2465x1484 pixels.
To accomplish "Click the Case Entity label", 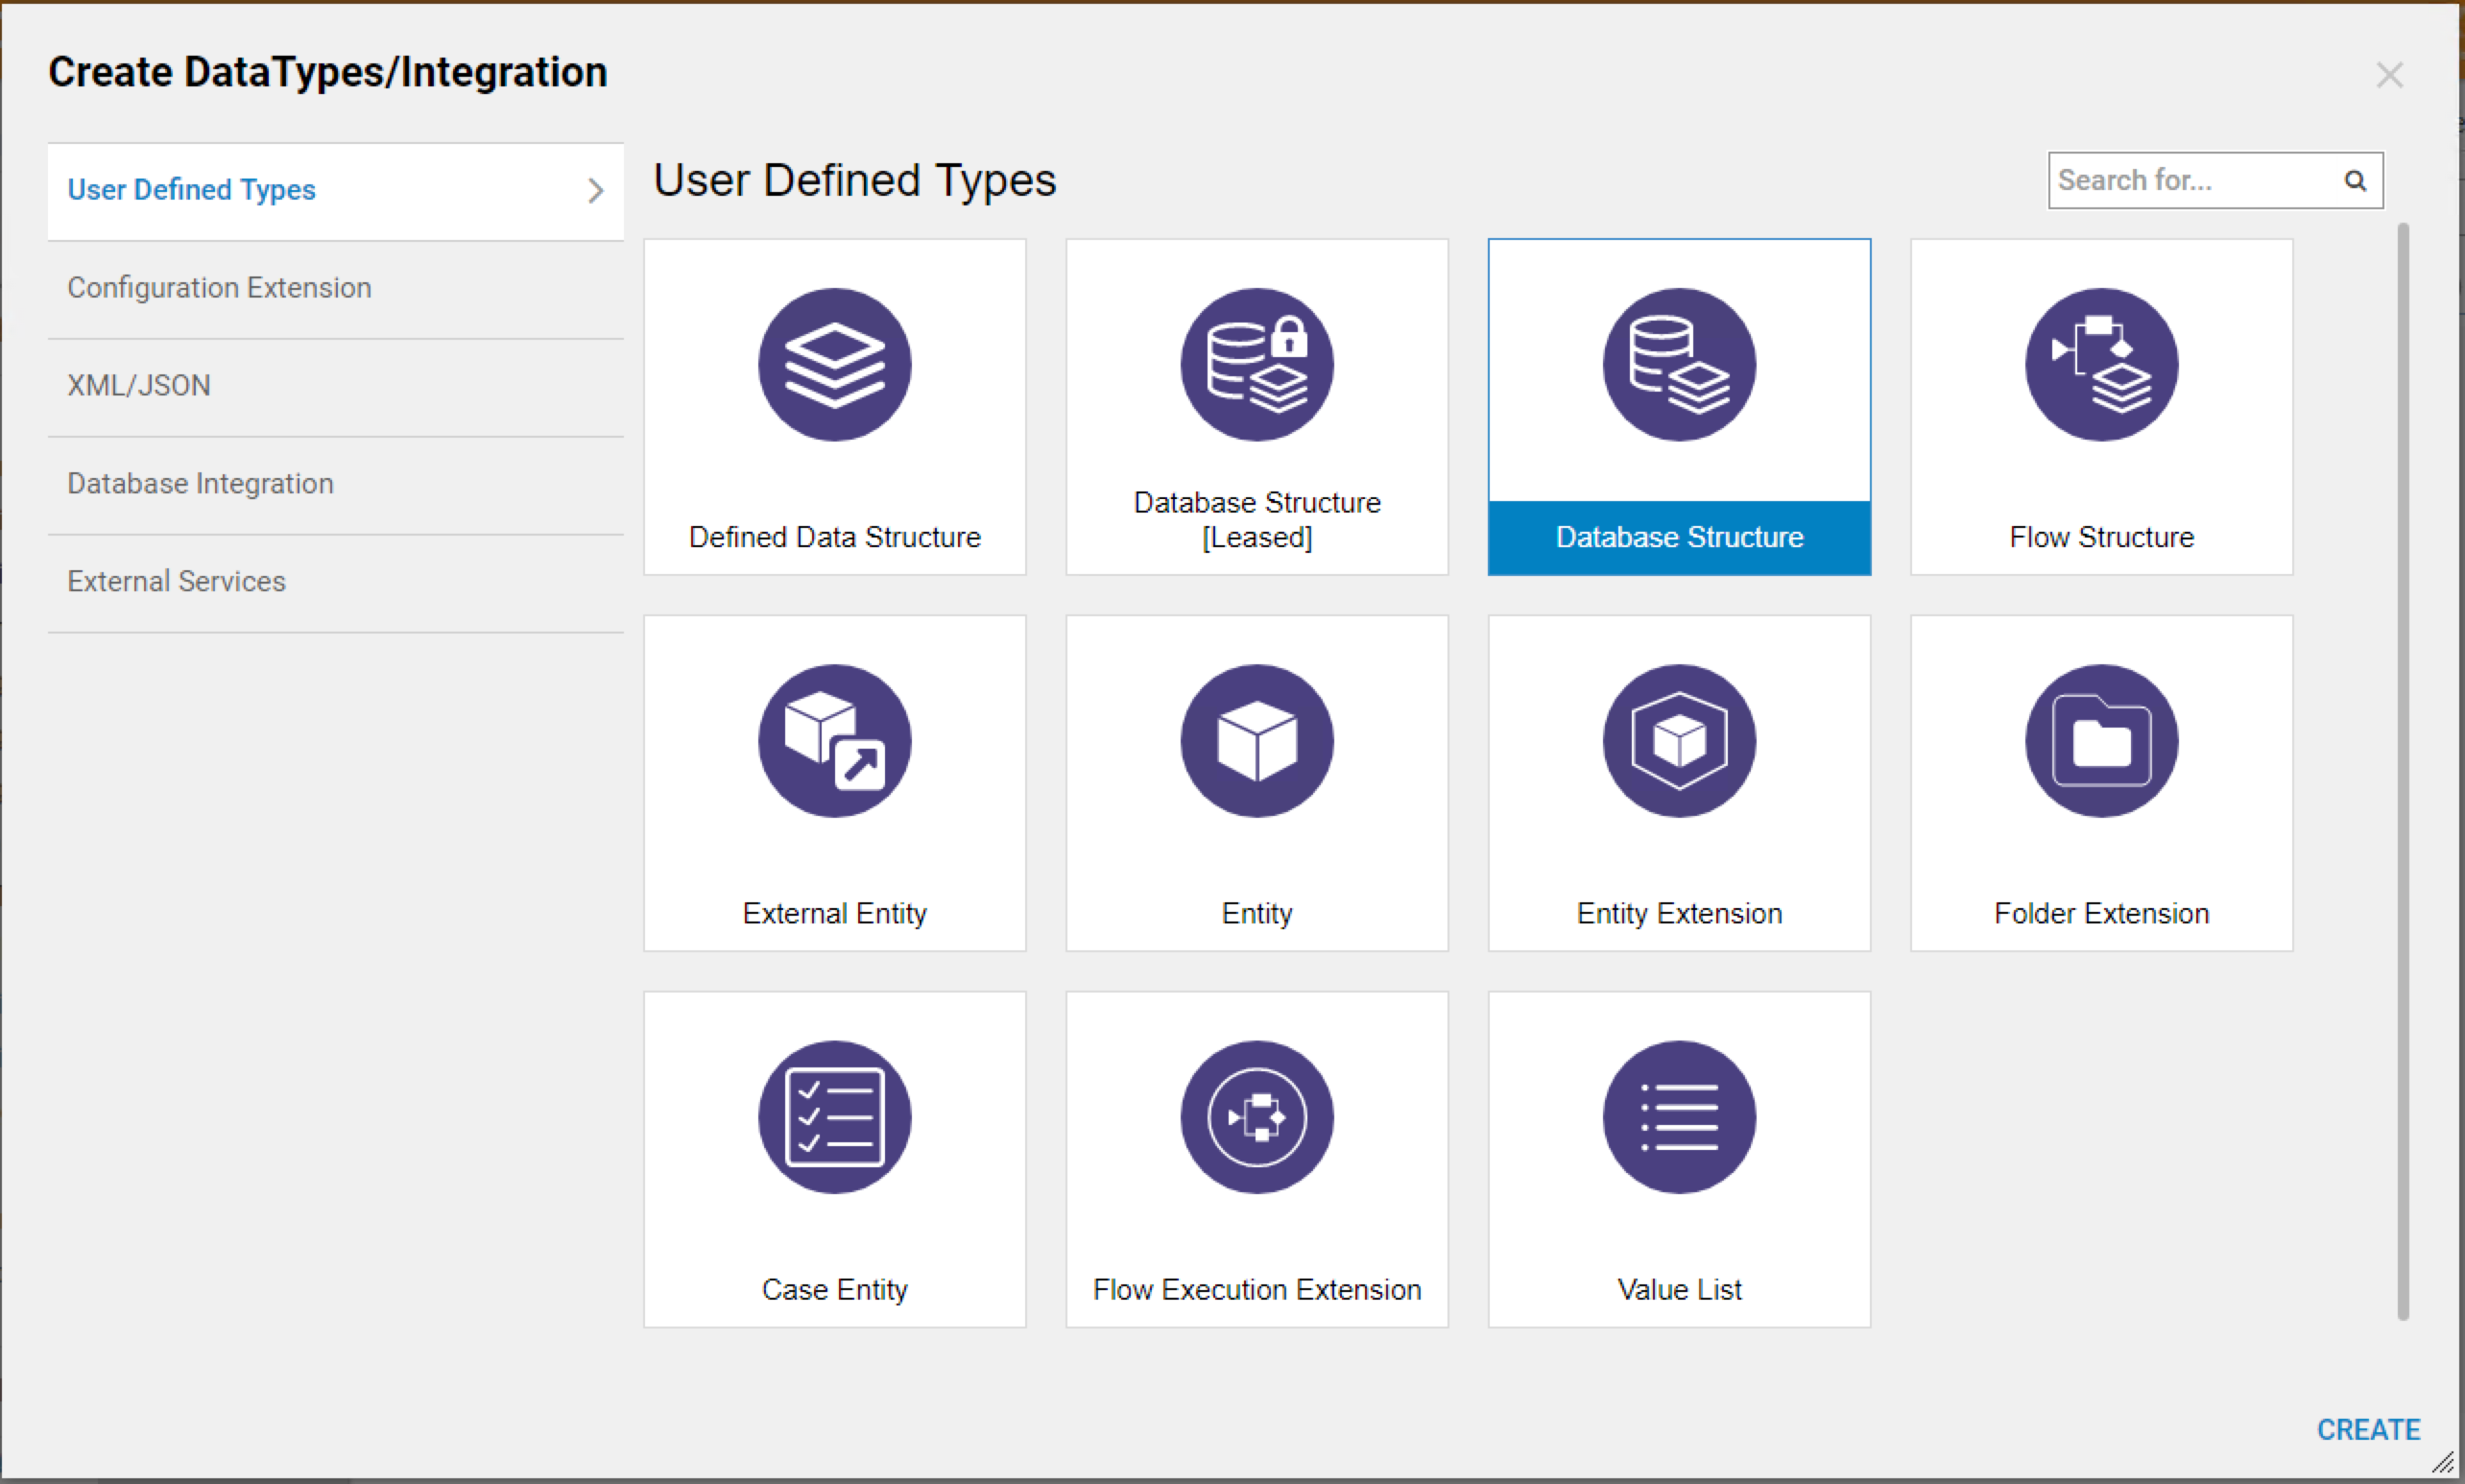I will (x=835, y=1289).
